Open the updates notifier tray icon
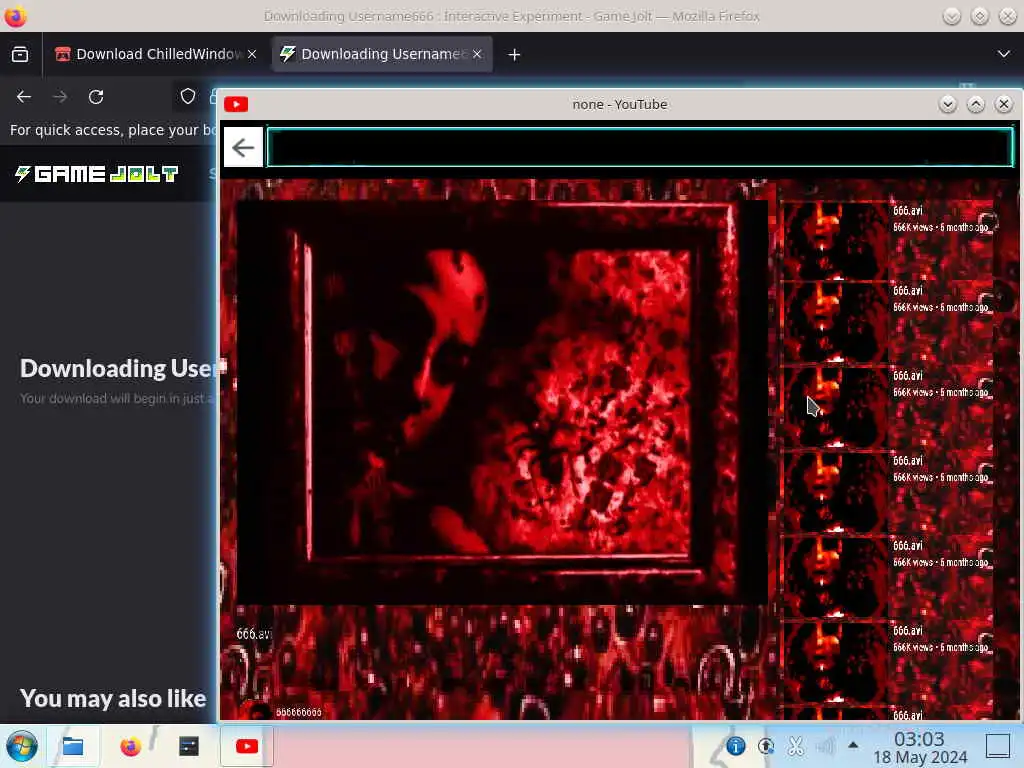The image size is (1024, 768). [x=766, y=746]
